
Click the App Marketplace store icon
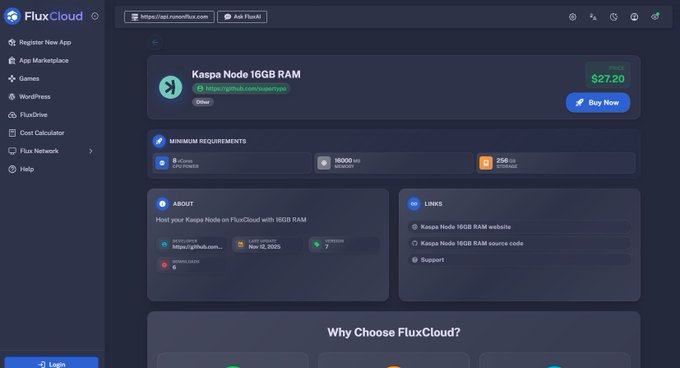pos(12,61)
